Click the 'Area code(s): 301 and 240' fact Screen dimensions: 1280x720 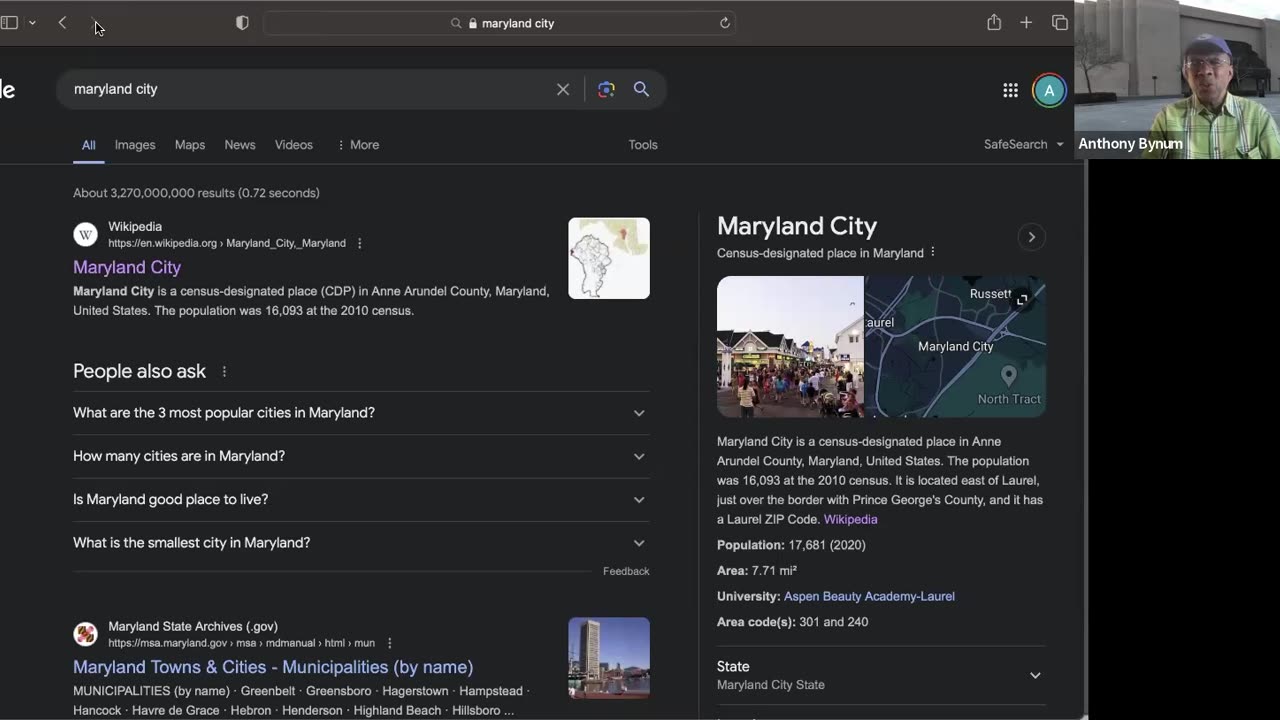pos(792,622)
